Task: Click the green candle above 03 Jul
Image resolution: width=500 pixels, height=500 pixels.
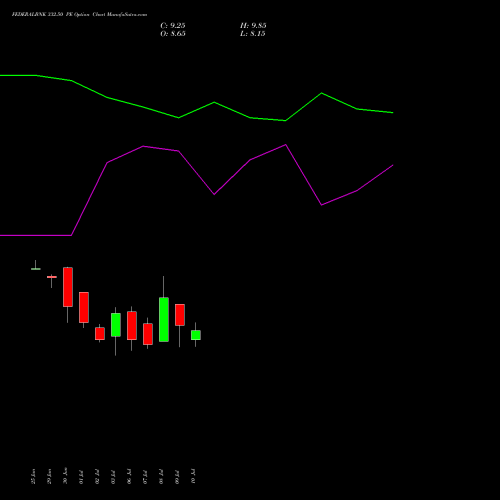Action: [116, 325]
